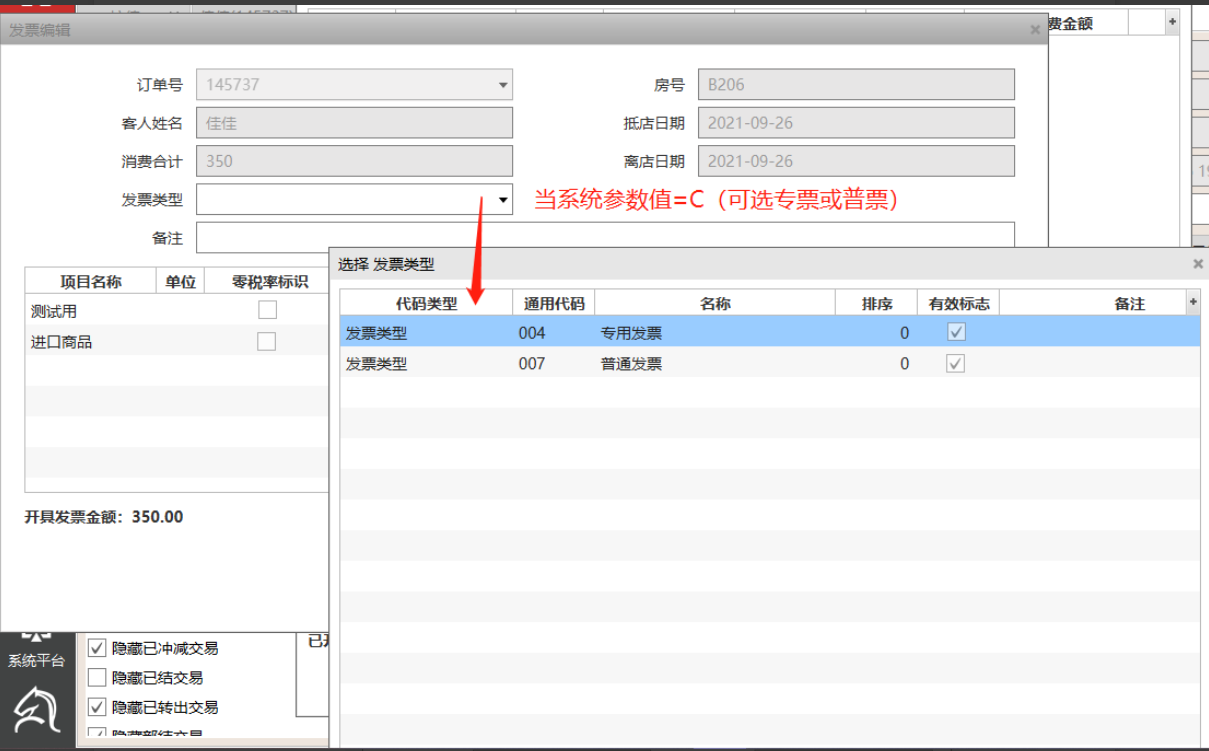Toggle 有效标志 checkbox for 专用发票
1209x751 pixels.
tap(956, 332)
